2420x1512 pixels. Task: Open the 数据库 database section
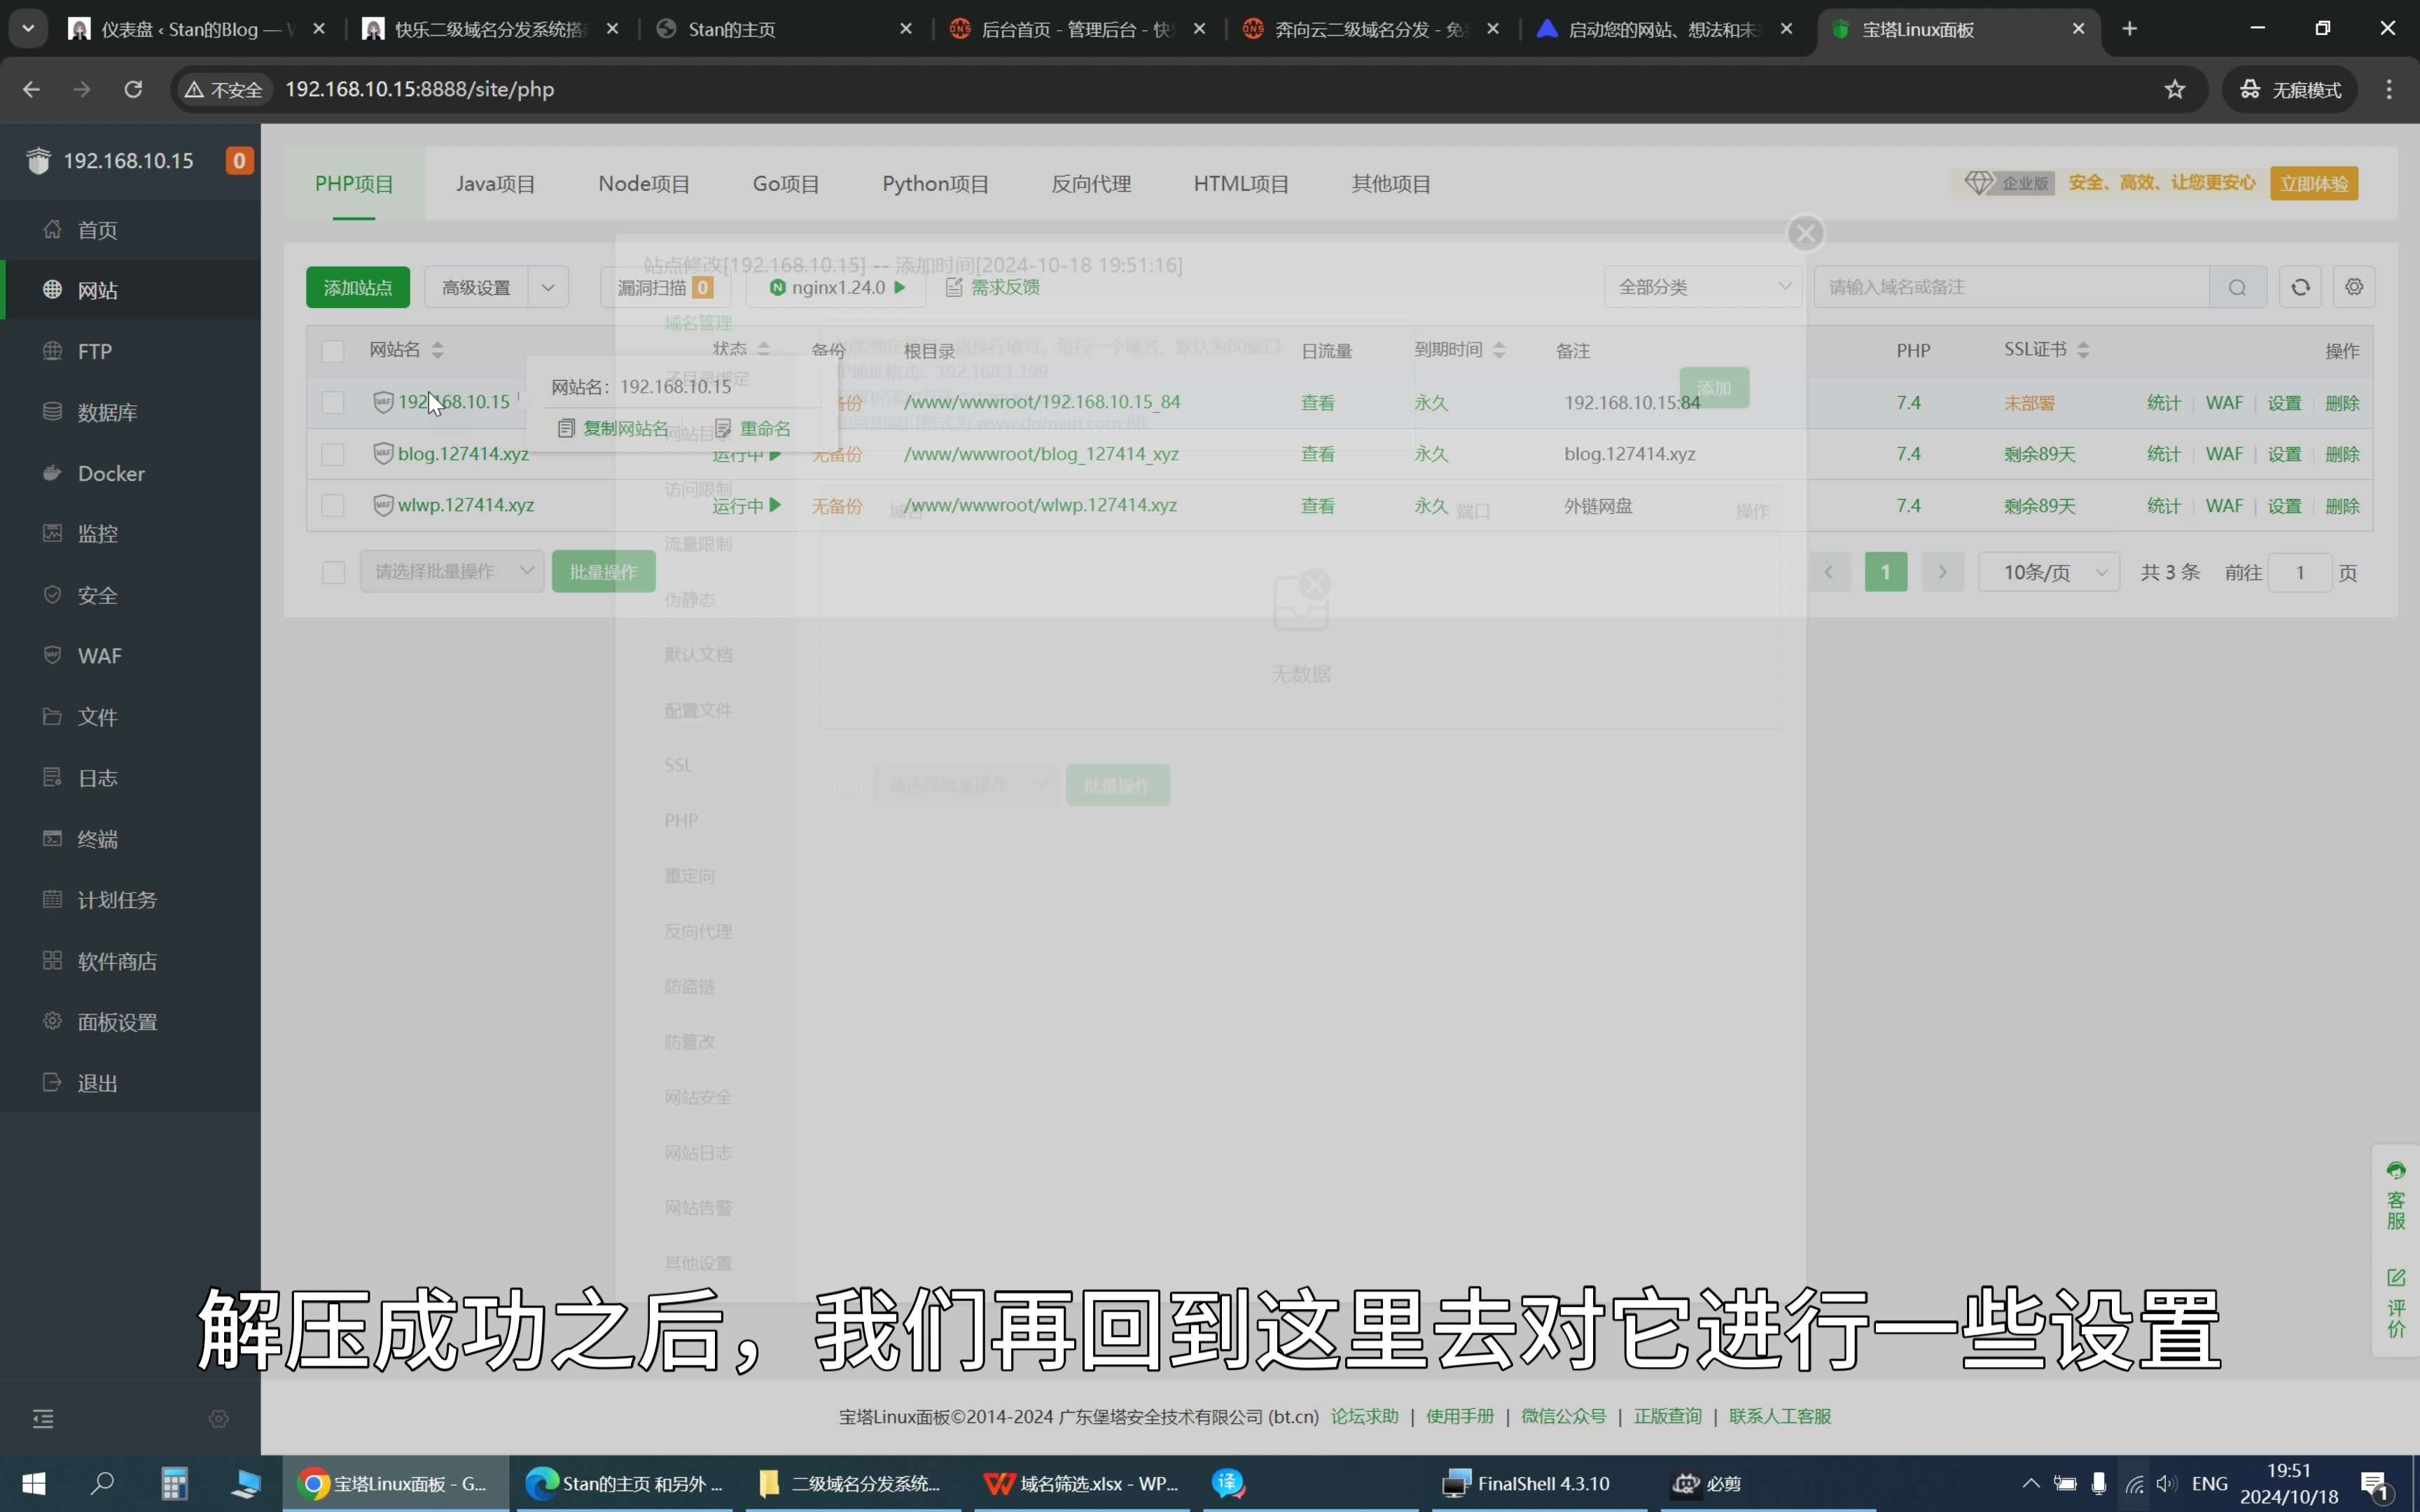(x=107, y=412)
